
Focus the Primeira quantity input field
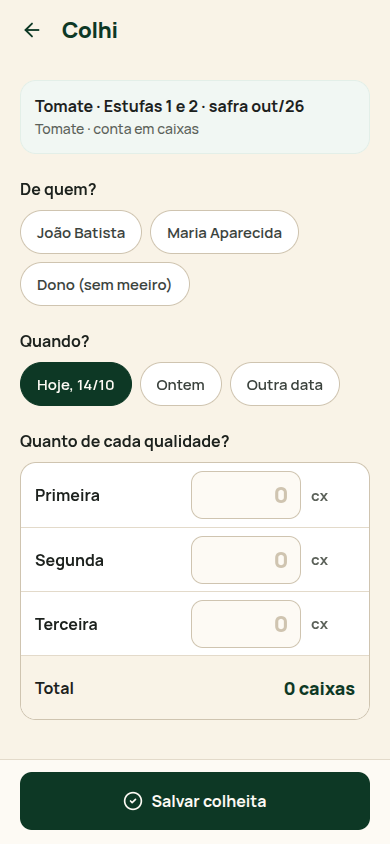pos(246,495)
